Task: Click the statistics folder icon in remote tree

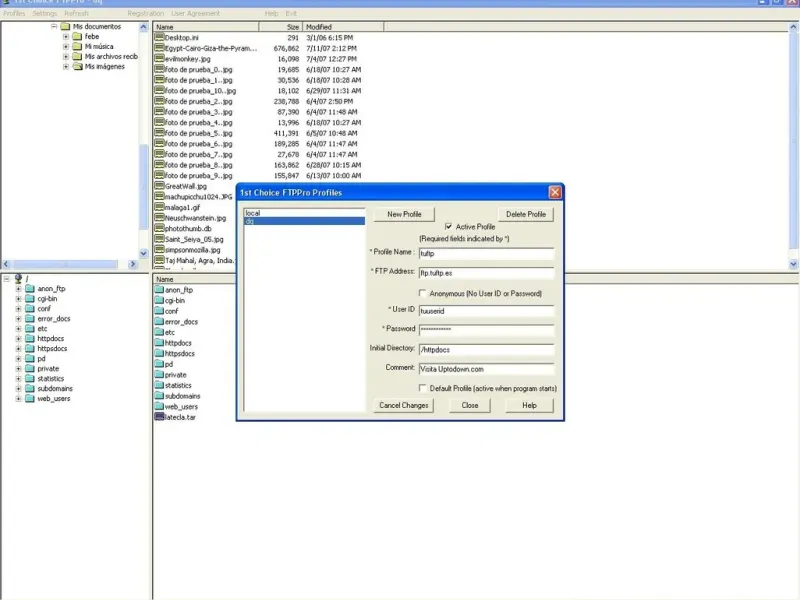Action: pyautogui.click(x=30, y=379)
